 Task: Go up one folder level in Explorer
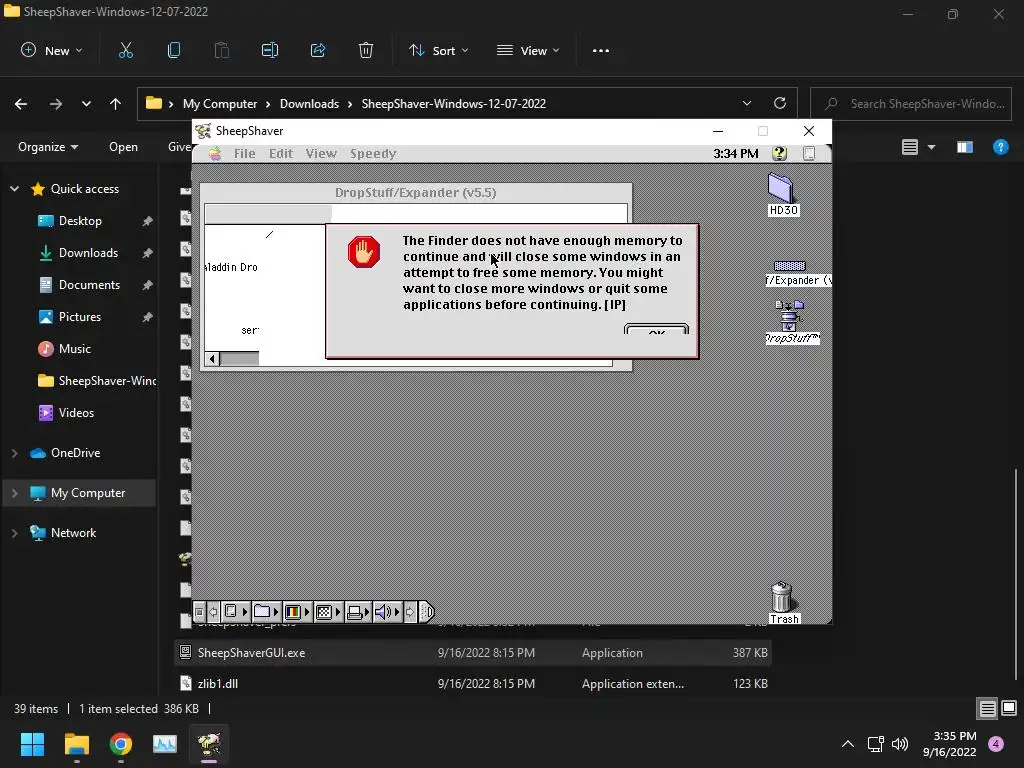(116, 103)
